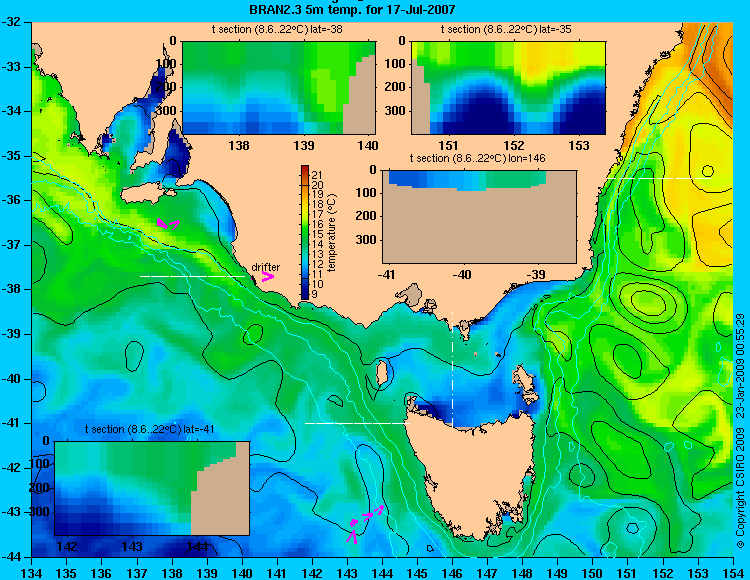Click the -35 latitude tick on left axis
This screenshot has width=750, height=580.
coord(11,156)
